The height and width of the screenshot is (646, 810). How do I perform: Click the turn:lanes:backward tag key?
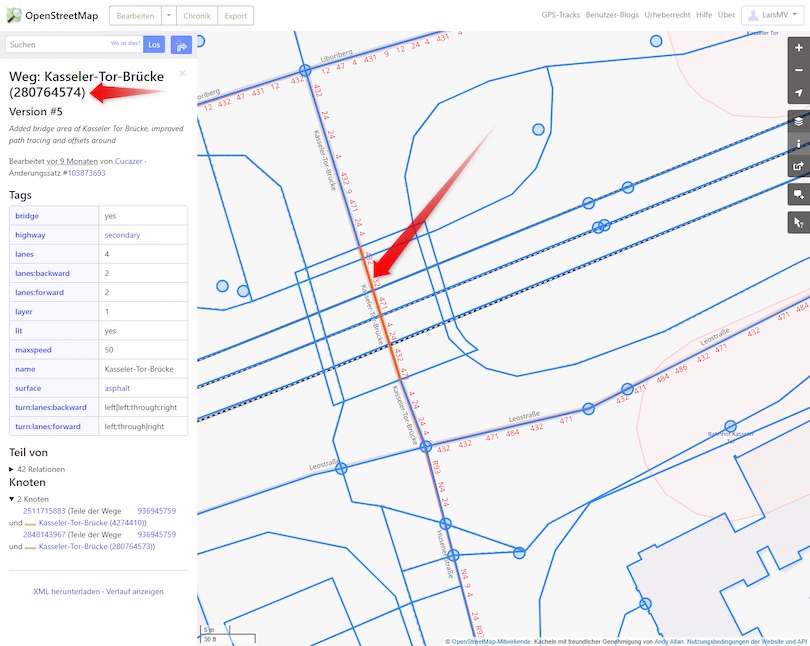pyautogui.click(x=51, y=407)
